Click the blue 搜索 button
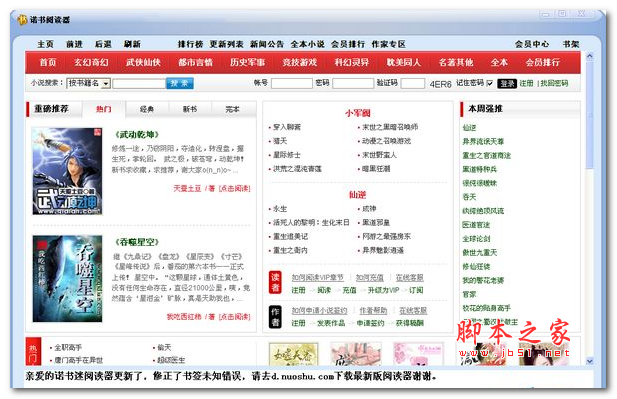Image resolution: width=617 pixels, height=399 pixels. tap(180, 83)
